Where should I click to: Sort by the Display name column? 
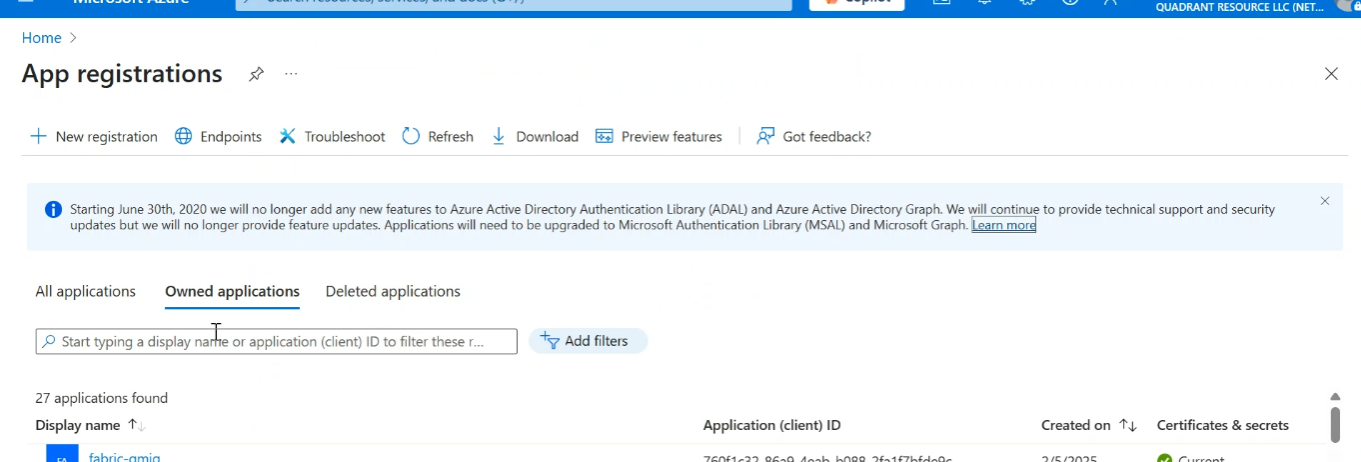pos(90,425)
